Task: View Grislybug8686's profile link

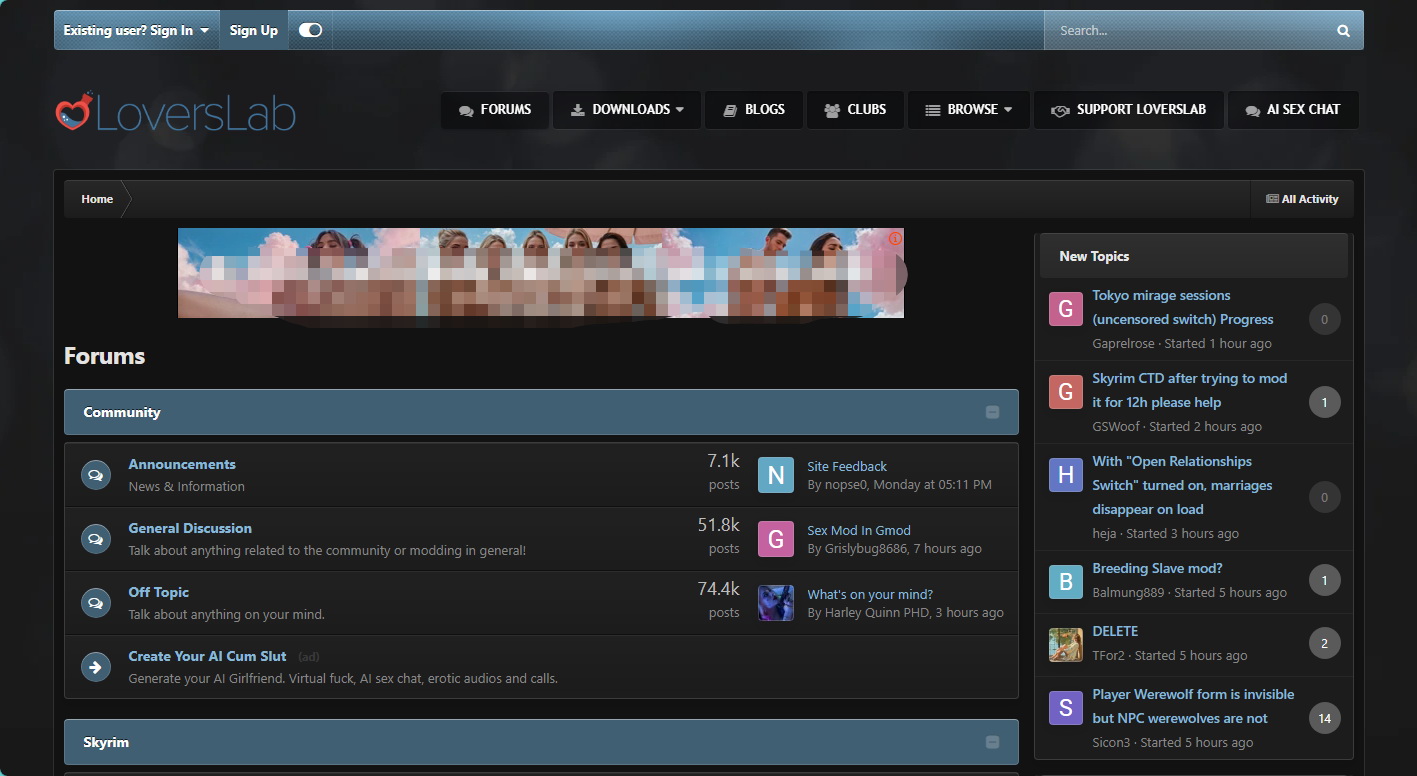Action: (x=864, y=548)
